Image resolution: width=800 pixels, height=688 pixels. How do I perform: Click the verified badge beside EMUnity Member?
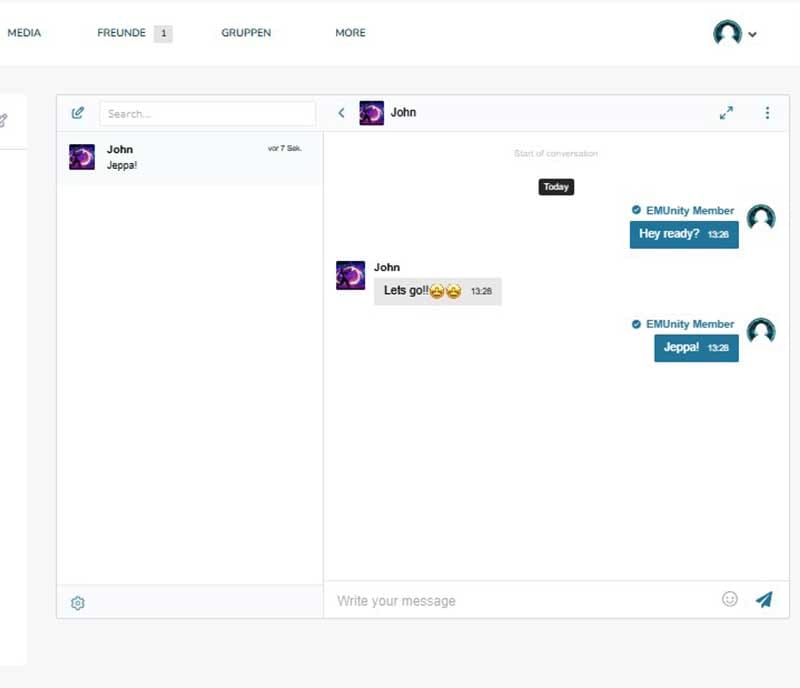click(x=636, y=210)
